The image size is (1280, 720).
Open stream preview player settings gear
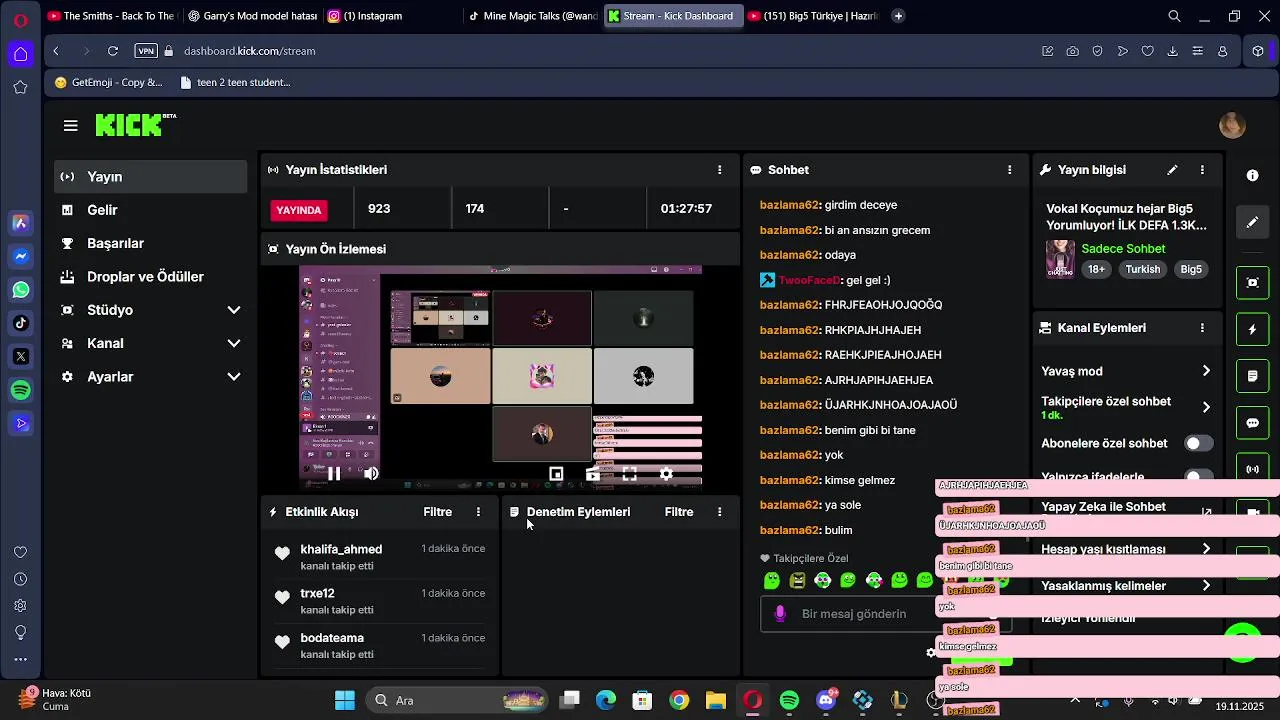[x=666, y=474]
